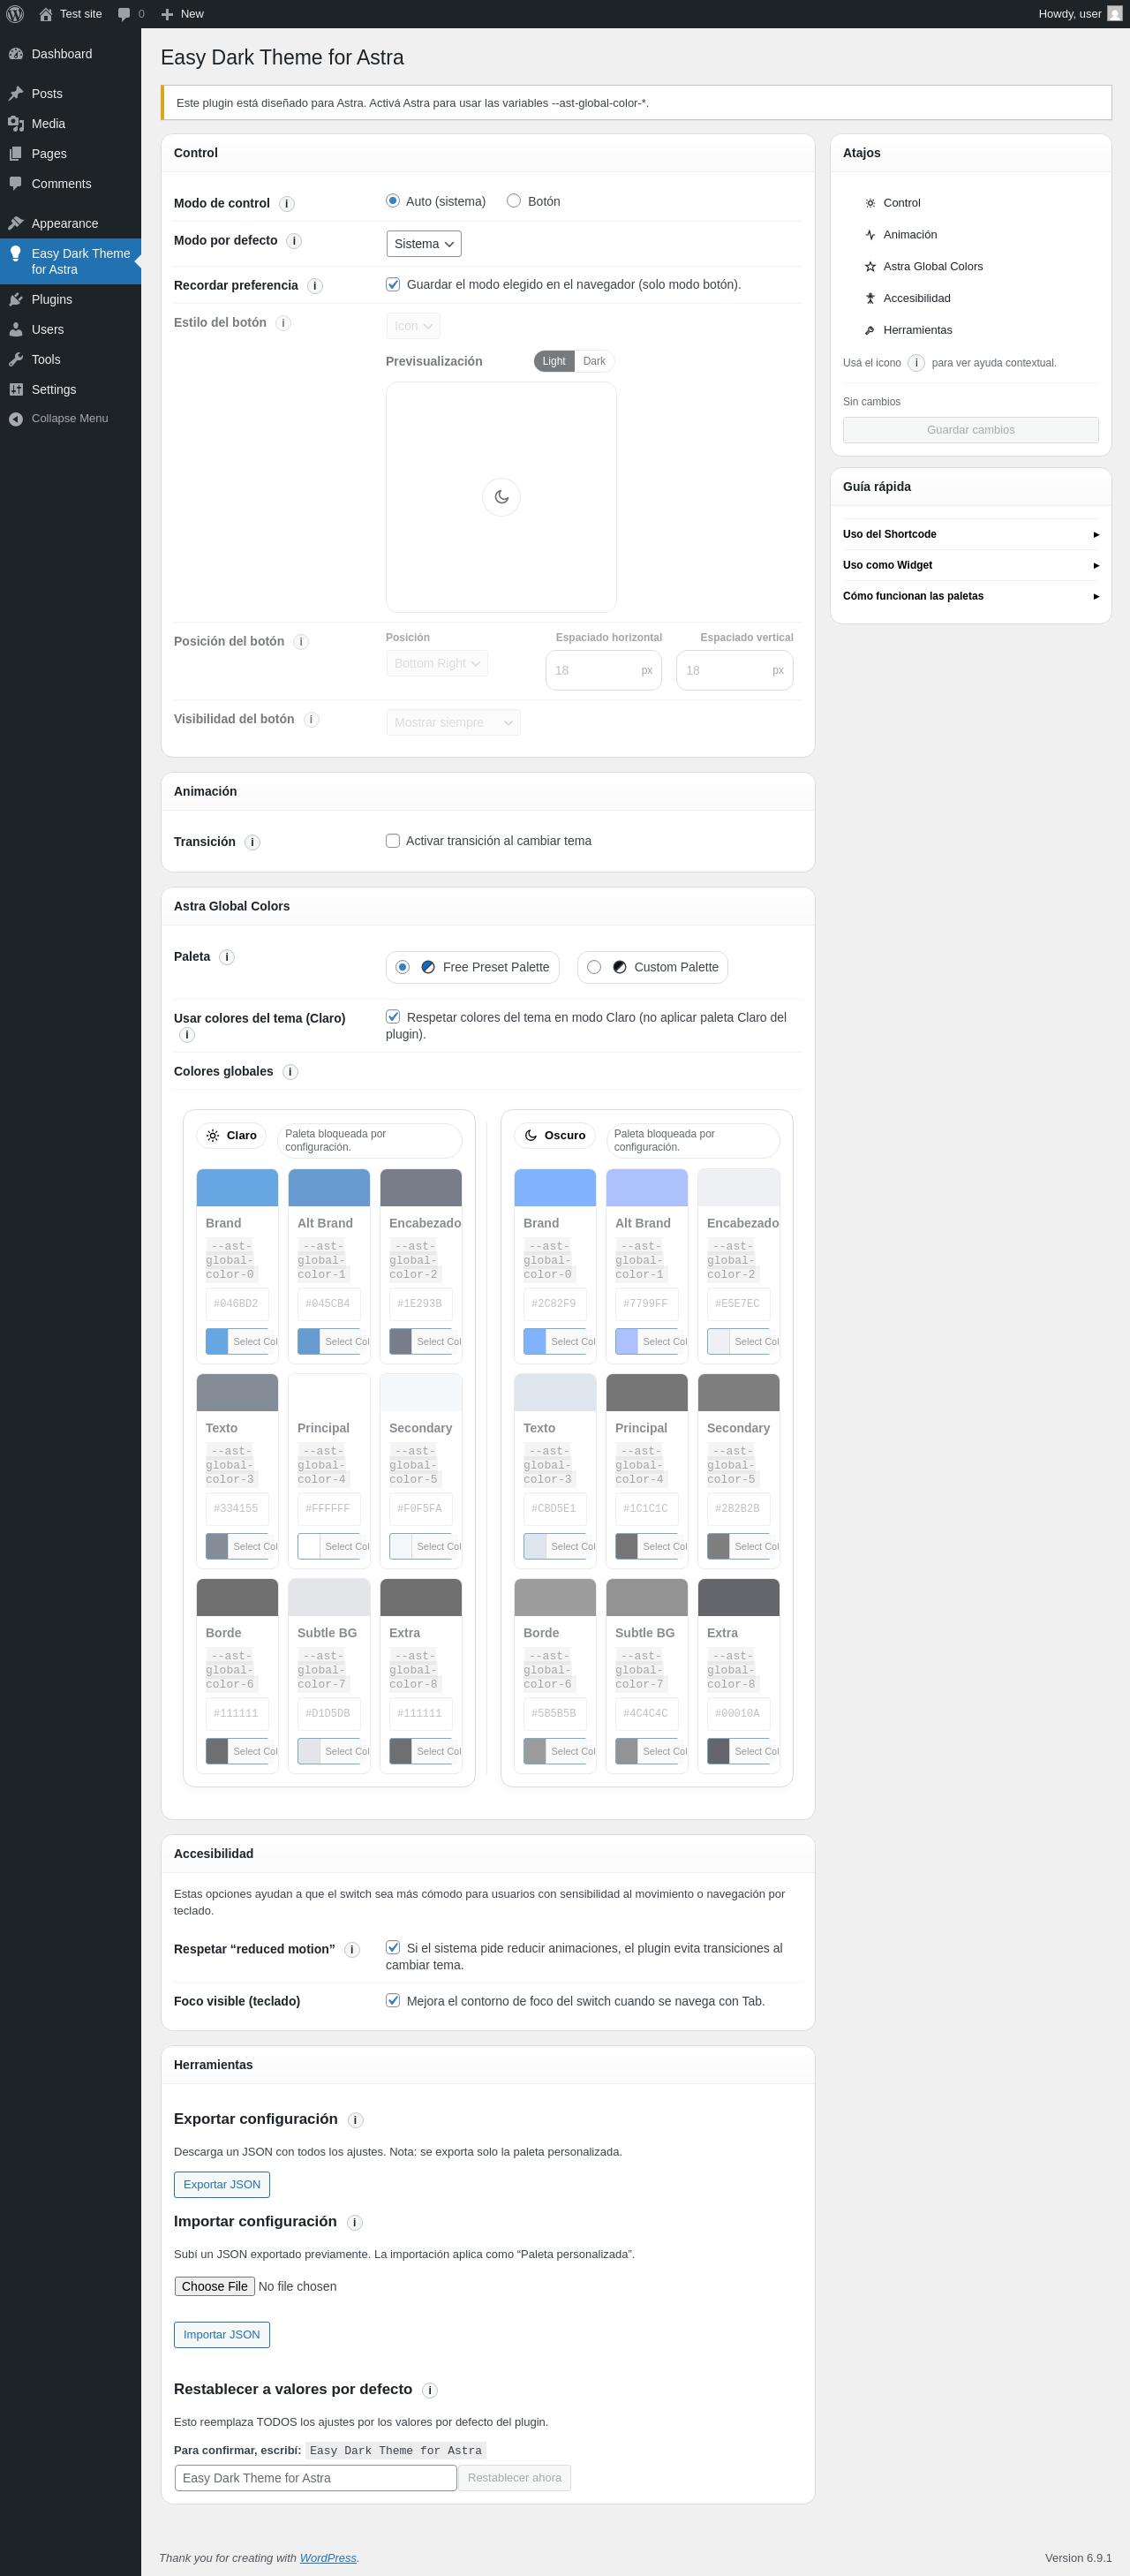Image resolution: width=1130 pixels, height=2576 pixels.
Task: Click the moon icon in preview box
Action: click(502, 497)
